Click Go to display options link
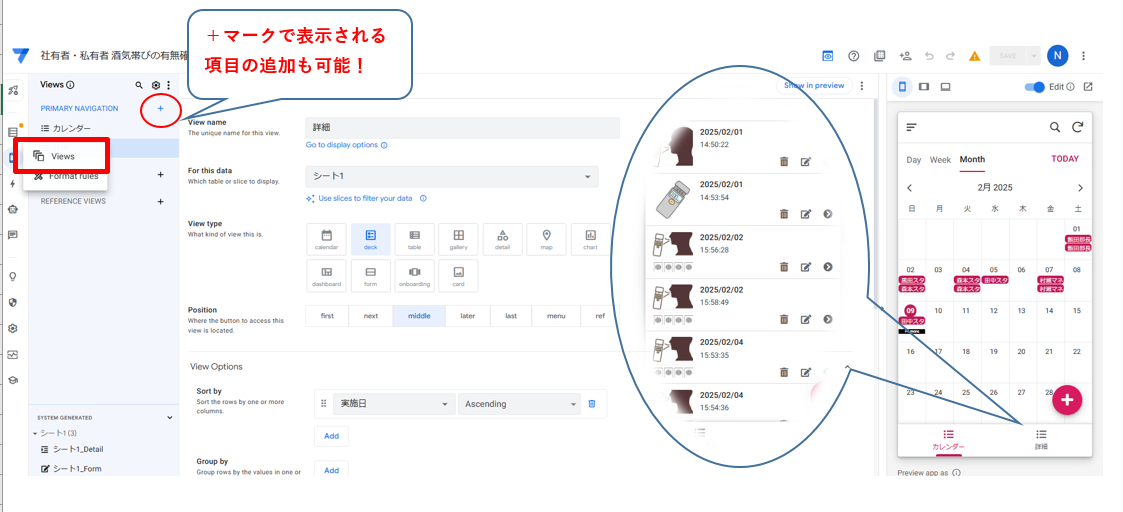1123x512 pixels. pos(342,145)
